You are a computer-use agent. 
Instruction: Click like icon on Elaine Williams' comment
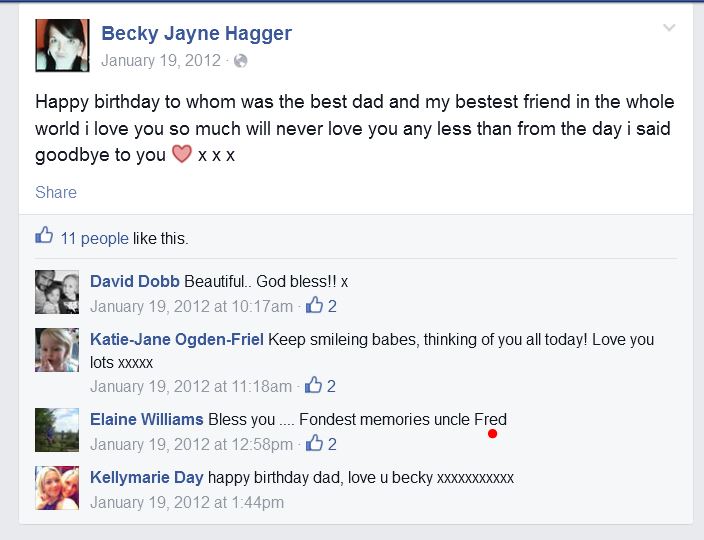pyautogui.click(x=314, y=444)
